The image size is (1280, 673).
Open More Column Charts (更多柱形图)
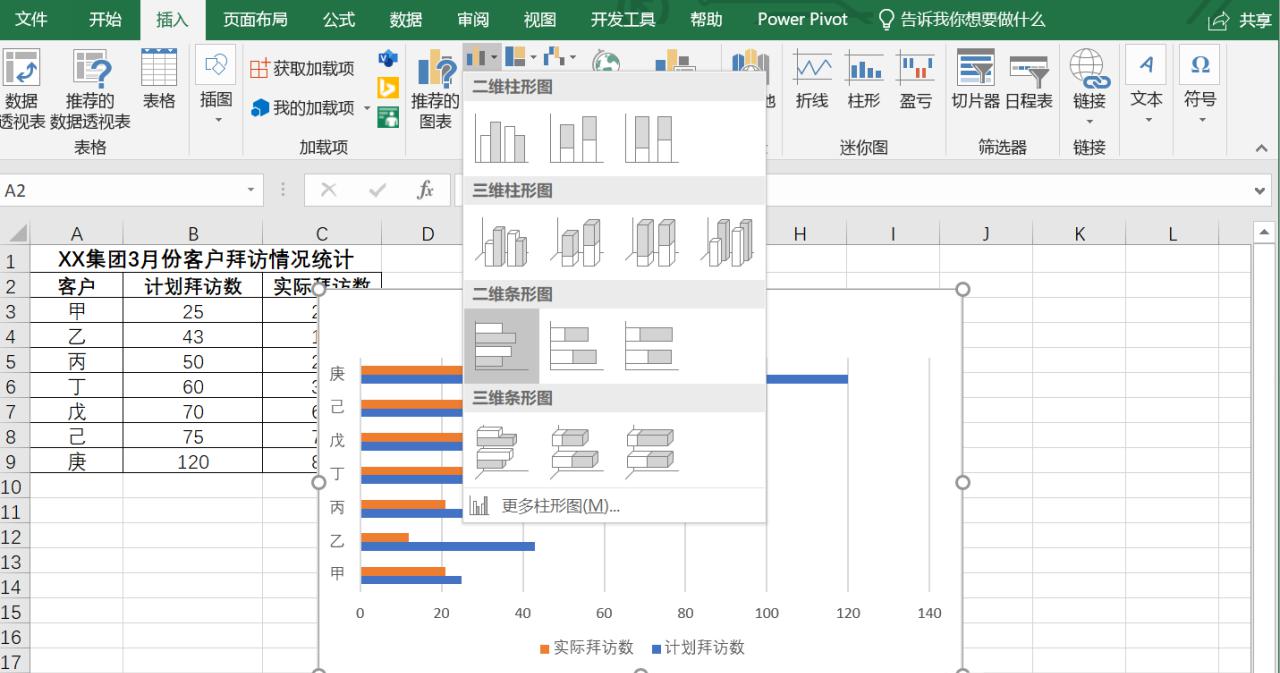tap(614, 506)
